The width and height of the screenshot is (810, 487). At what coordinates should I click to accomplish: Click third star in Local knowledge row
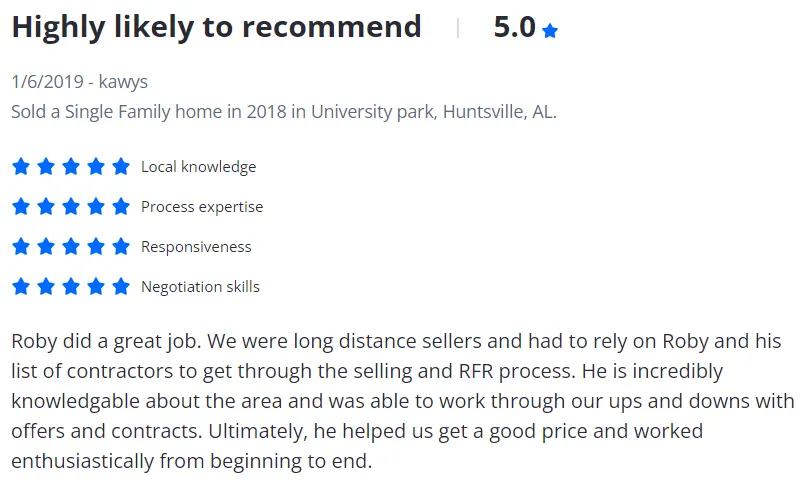(71, 167)
